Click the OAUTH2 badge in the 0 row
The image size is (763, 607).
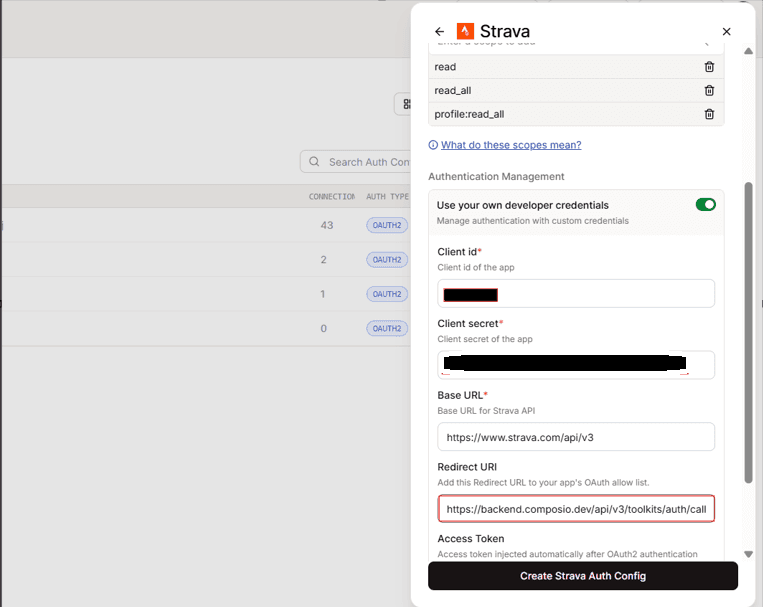pyautogui.click(x=387, y=329)
